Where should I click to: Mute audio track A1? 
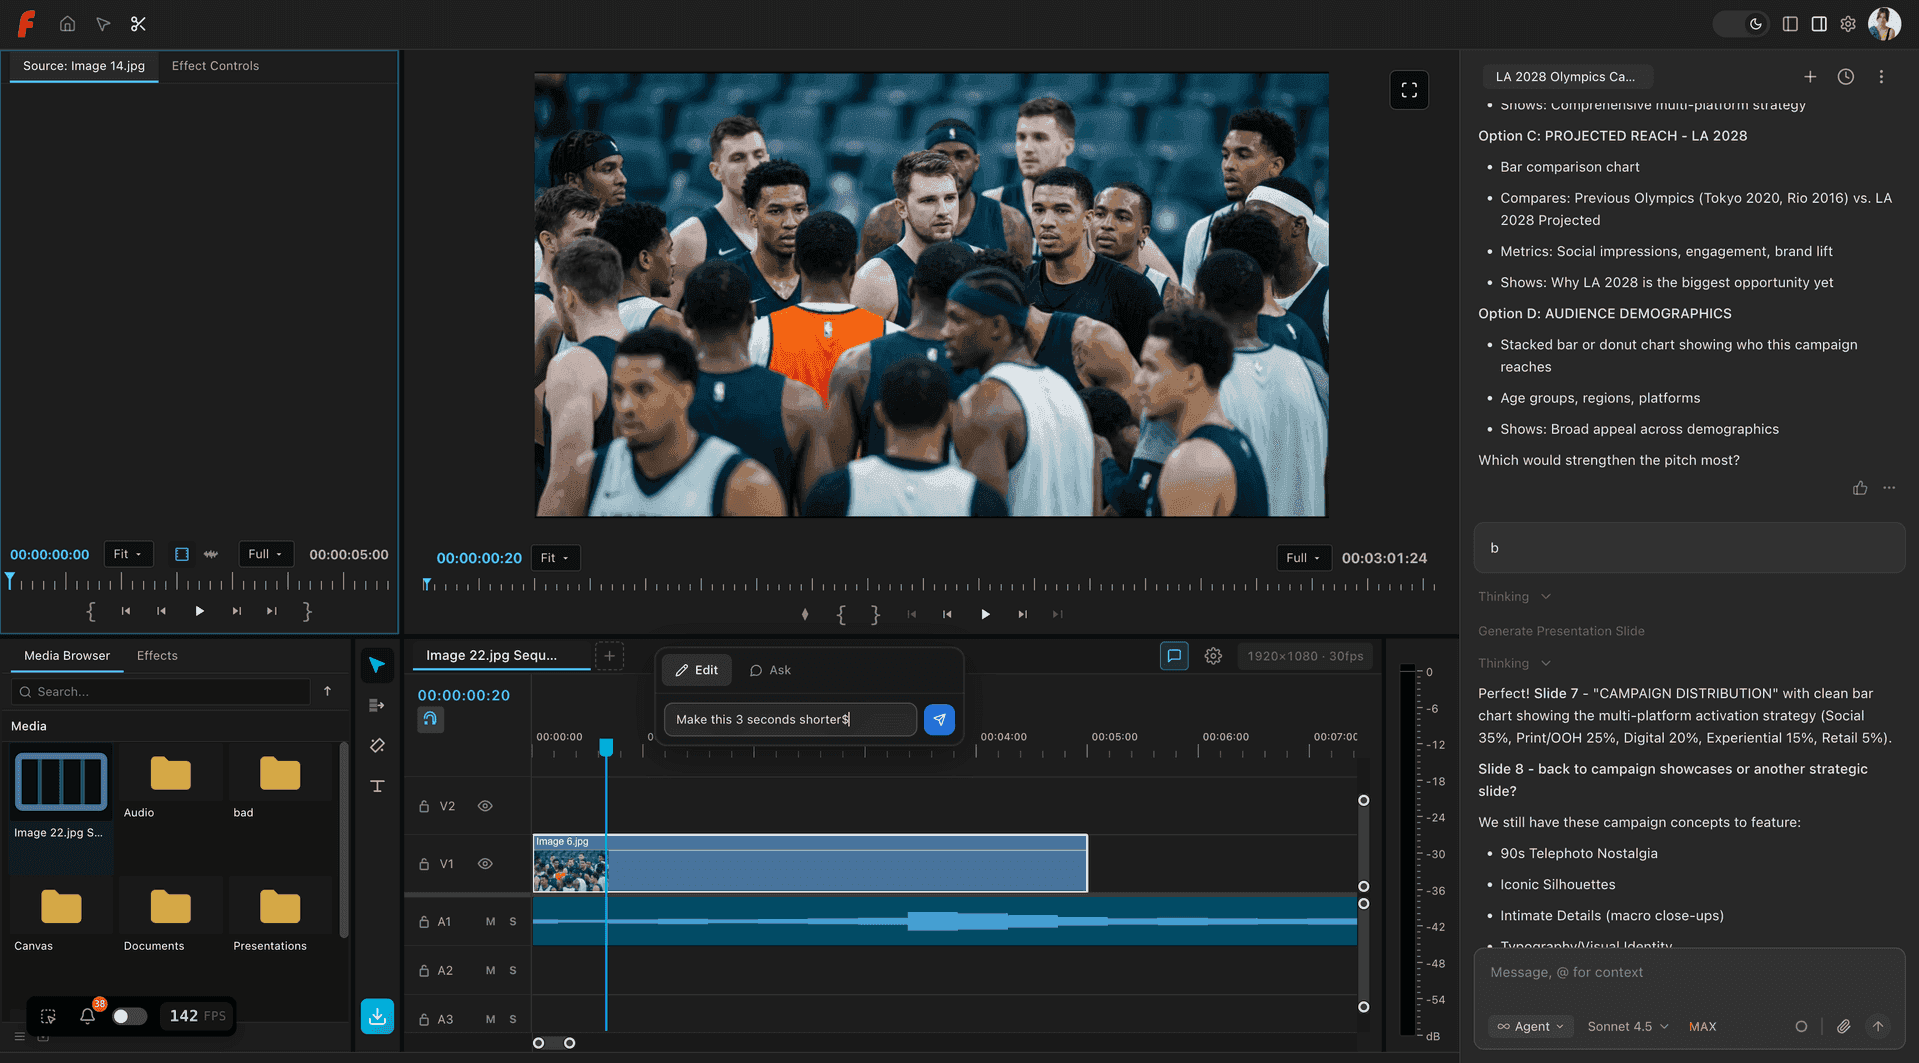[x=489, y=921]
